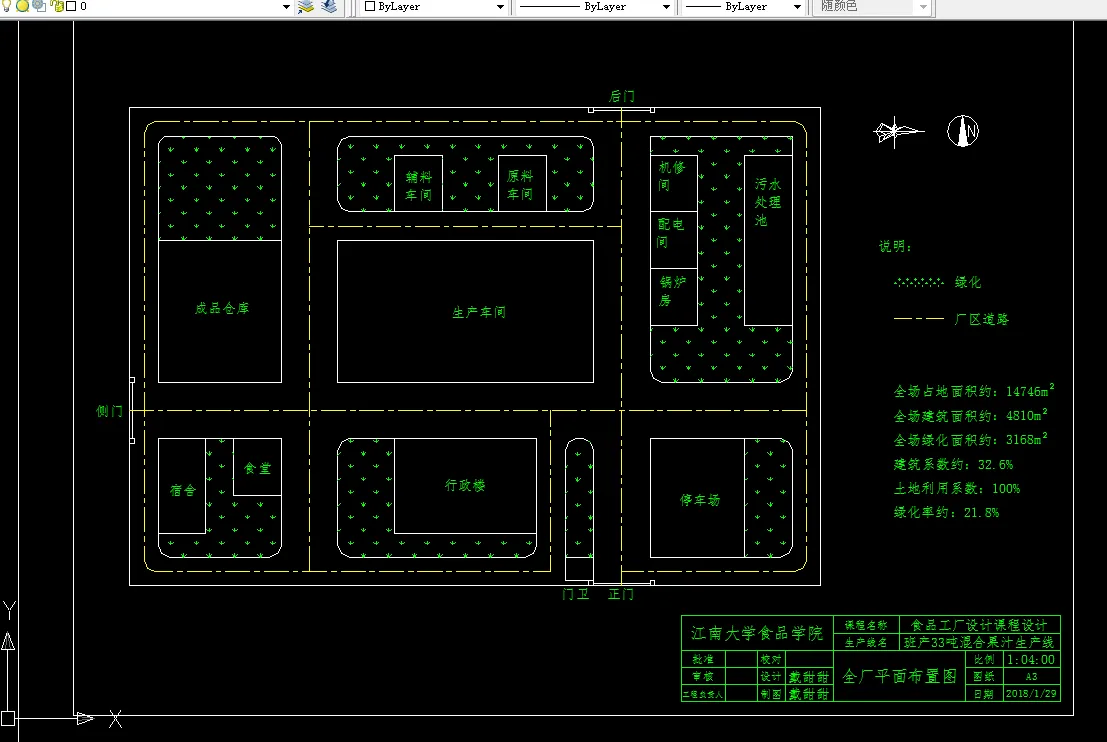Select the 行政楼 label
The image size is (1107, 742).
coord(465,485)
